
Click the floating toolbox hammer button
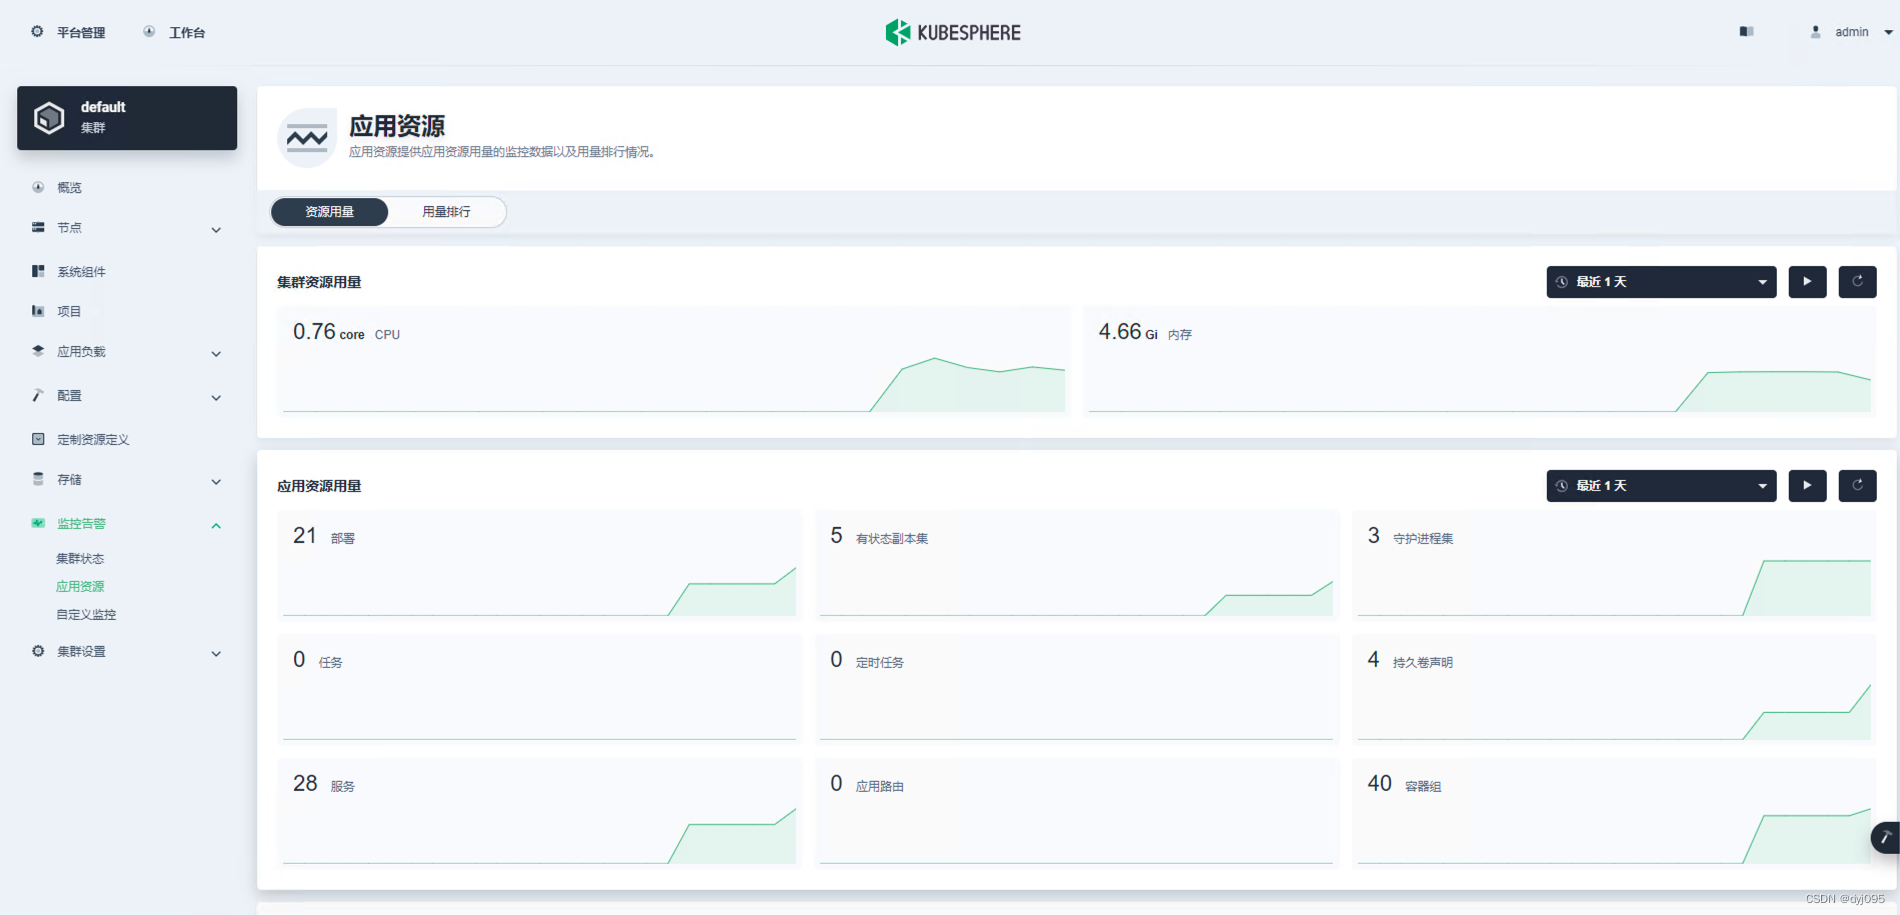1886,837
